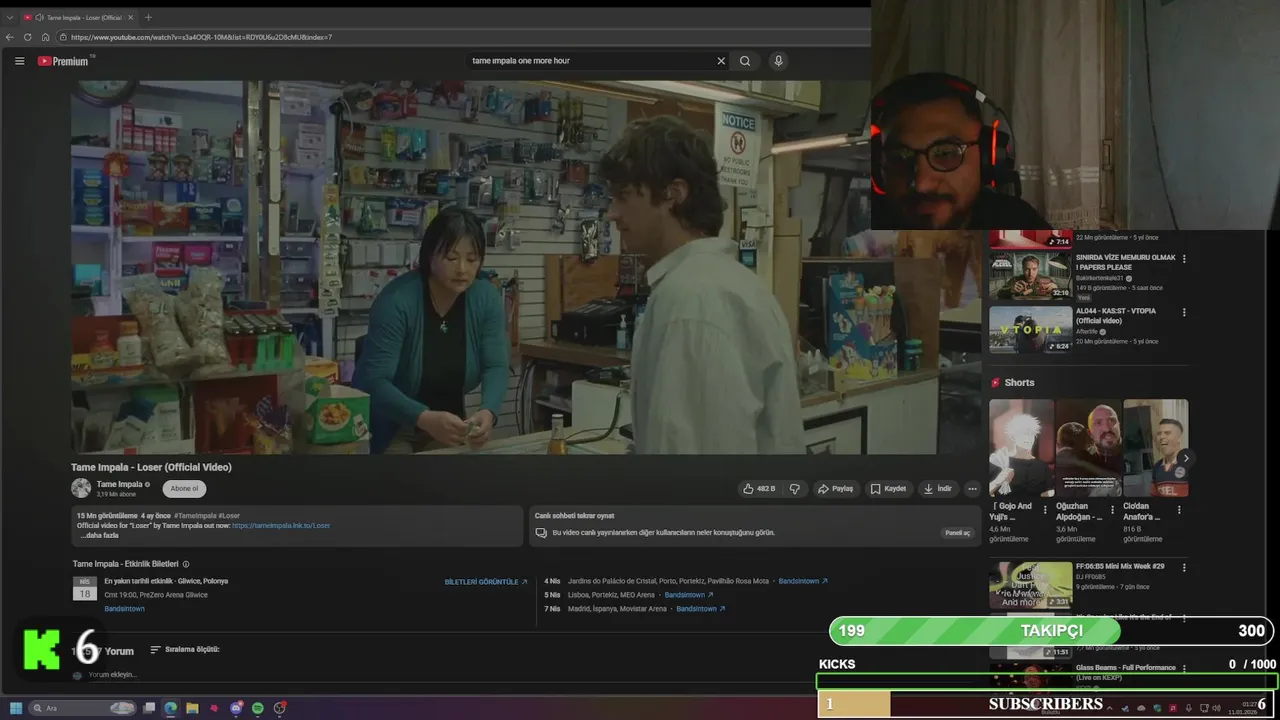Open Gojo And Yuji's short thumbnail
The height and width of the screenshot is (720, 1280).
coord(1021,448)
